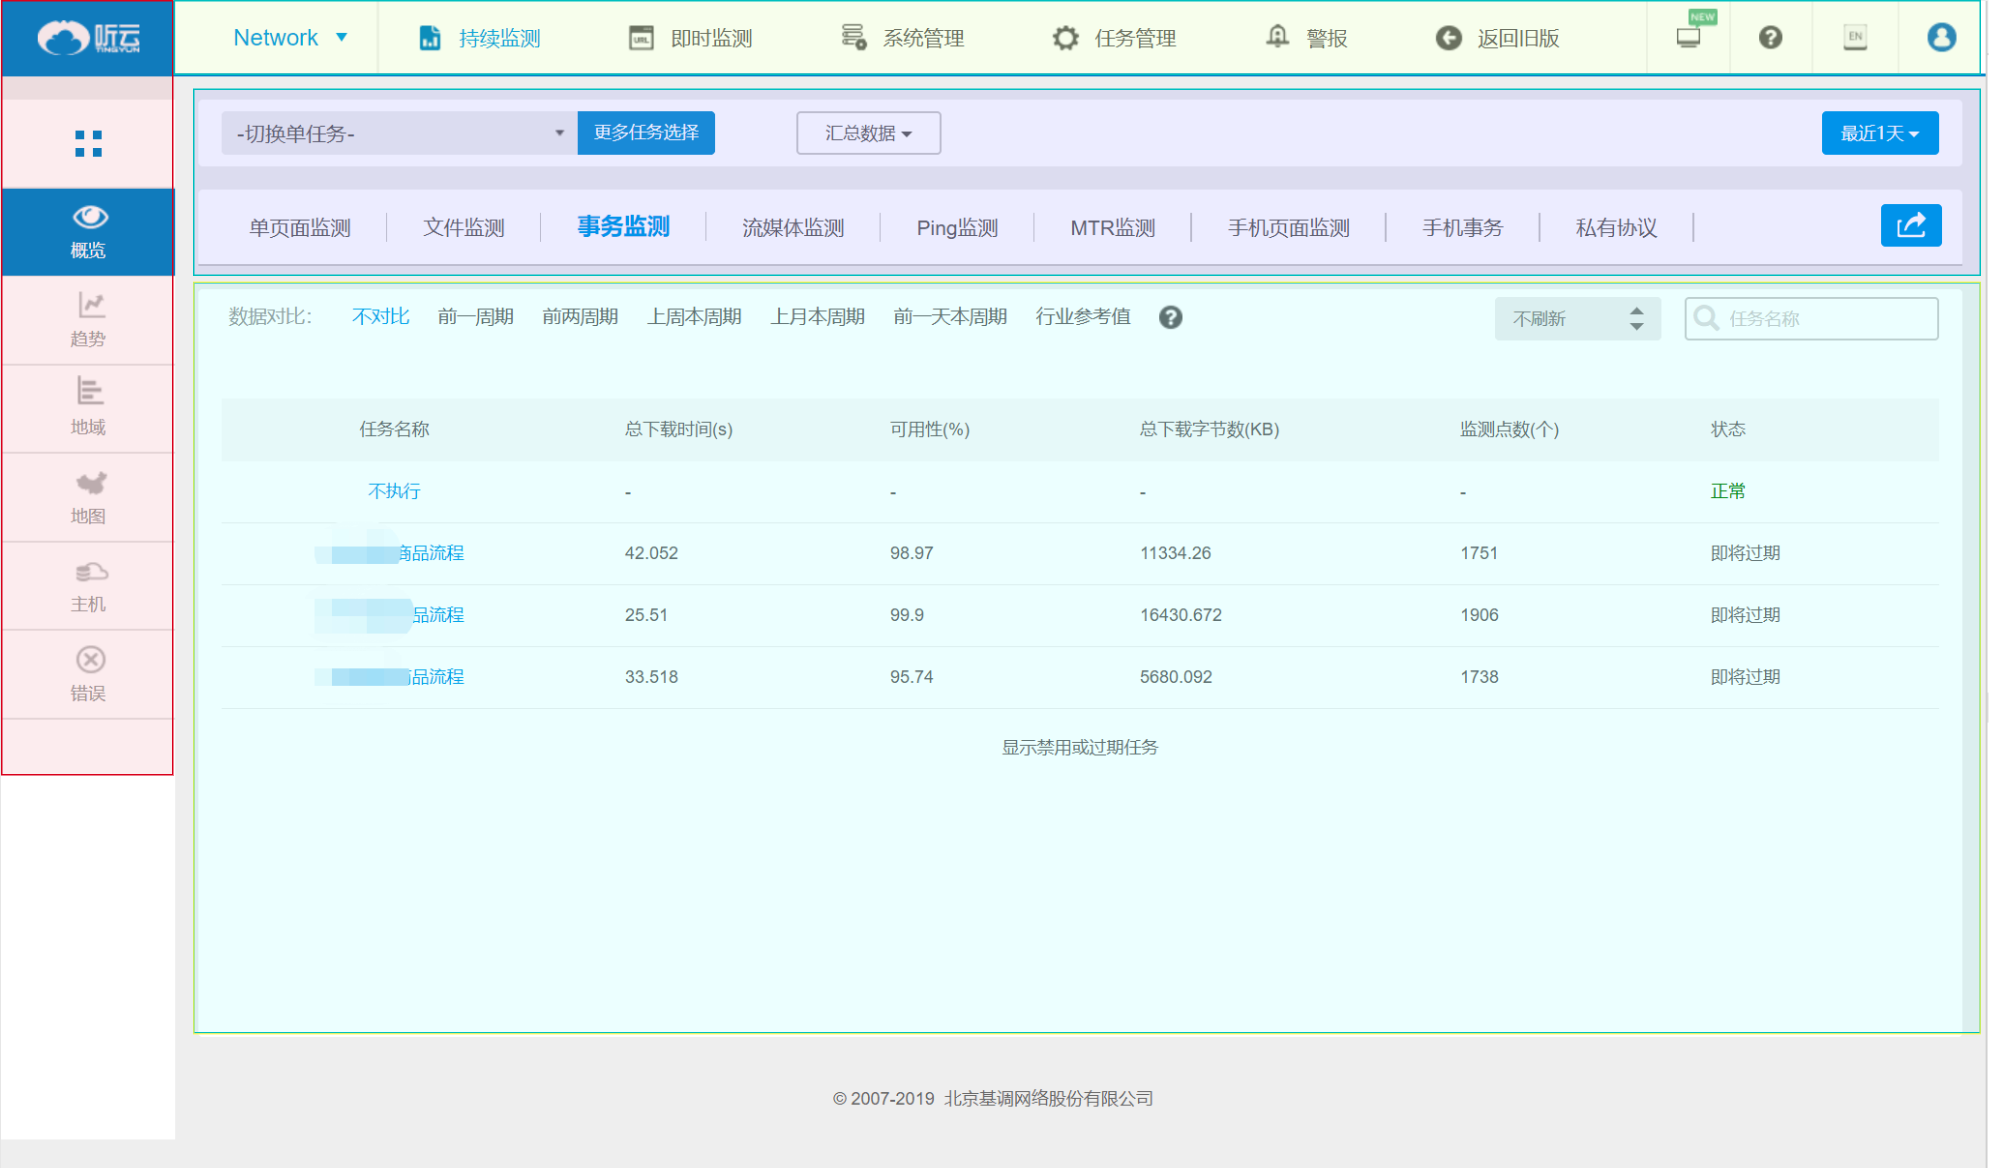Open the -切换单任务- combo box
This screenshot has height=1168, width=1989.
point(399,133)
